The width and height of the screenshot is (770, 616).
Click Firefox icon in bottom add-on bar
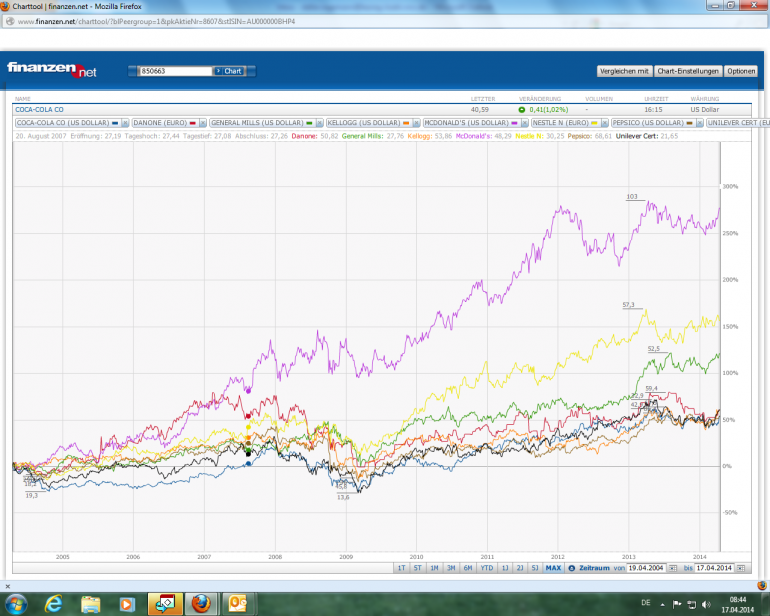(x=762, y=586)
